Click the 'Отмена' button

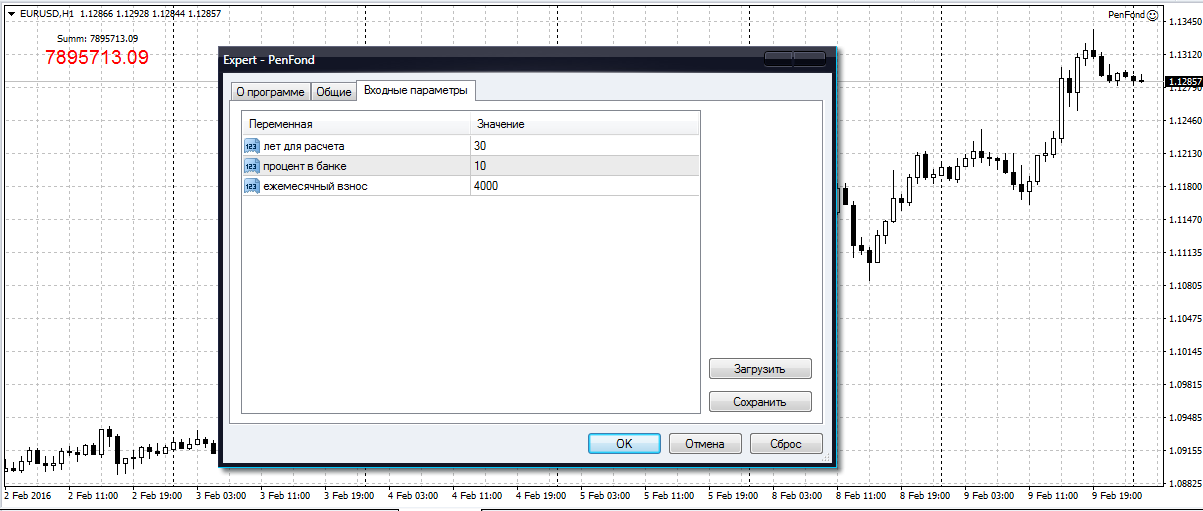click(706, 444)
